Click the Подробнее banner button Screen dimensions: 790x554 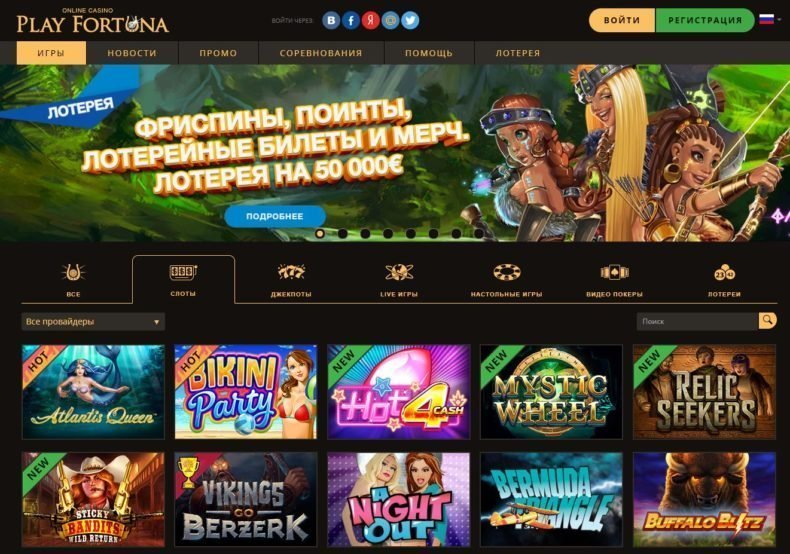275,217
